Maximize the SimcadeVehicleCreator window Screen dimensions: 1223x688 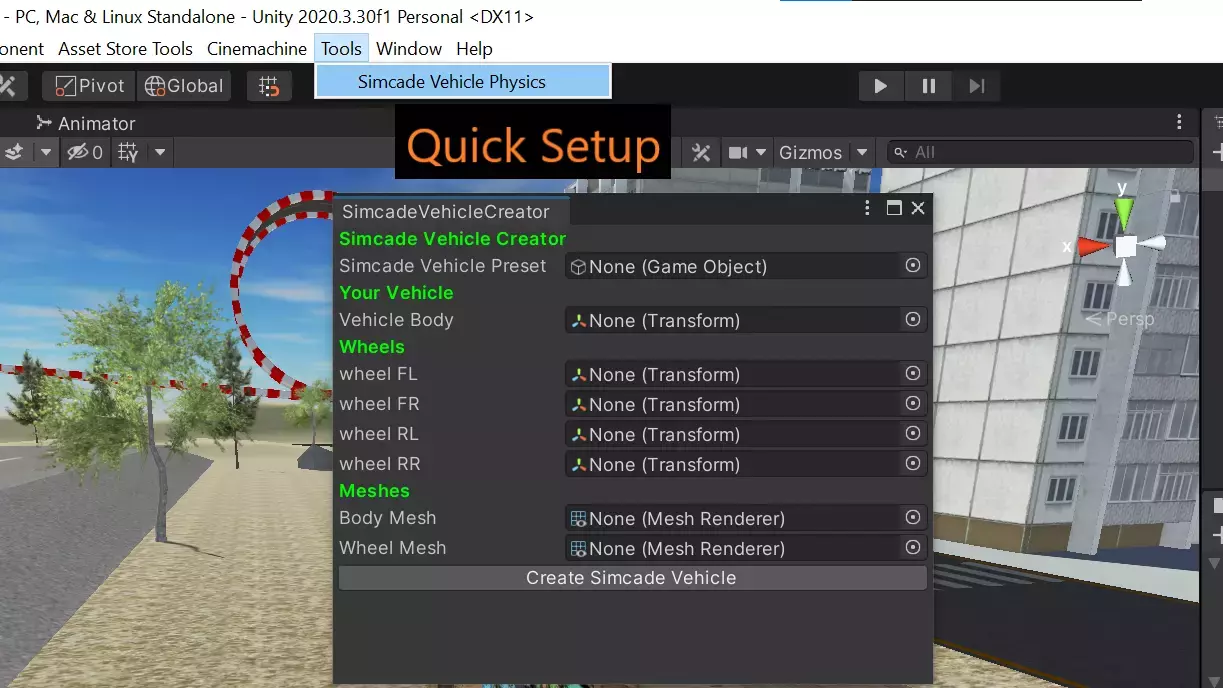click(x=894, y=208)
